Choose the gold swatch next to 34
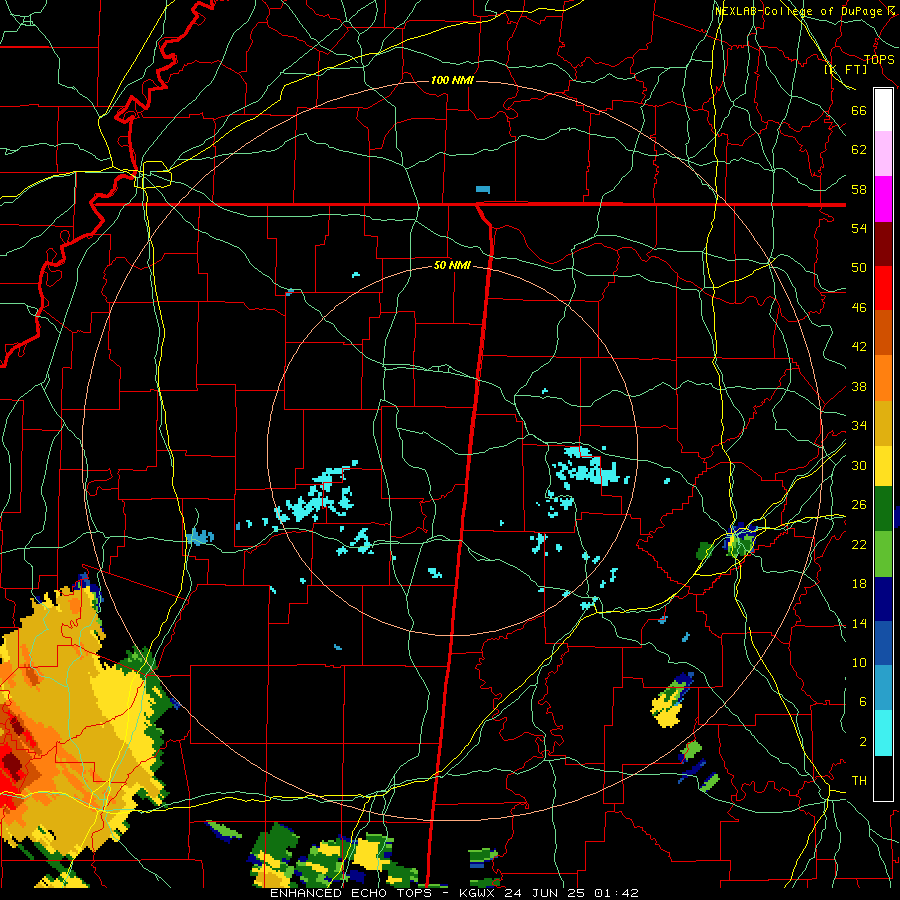Viewport: 900px width, 900px height. coord(883,423)
